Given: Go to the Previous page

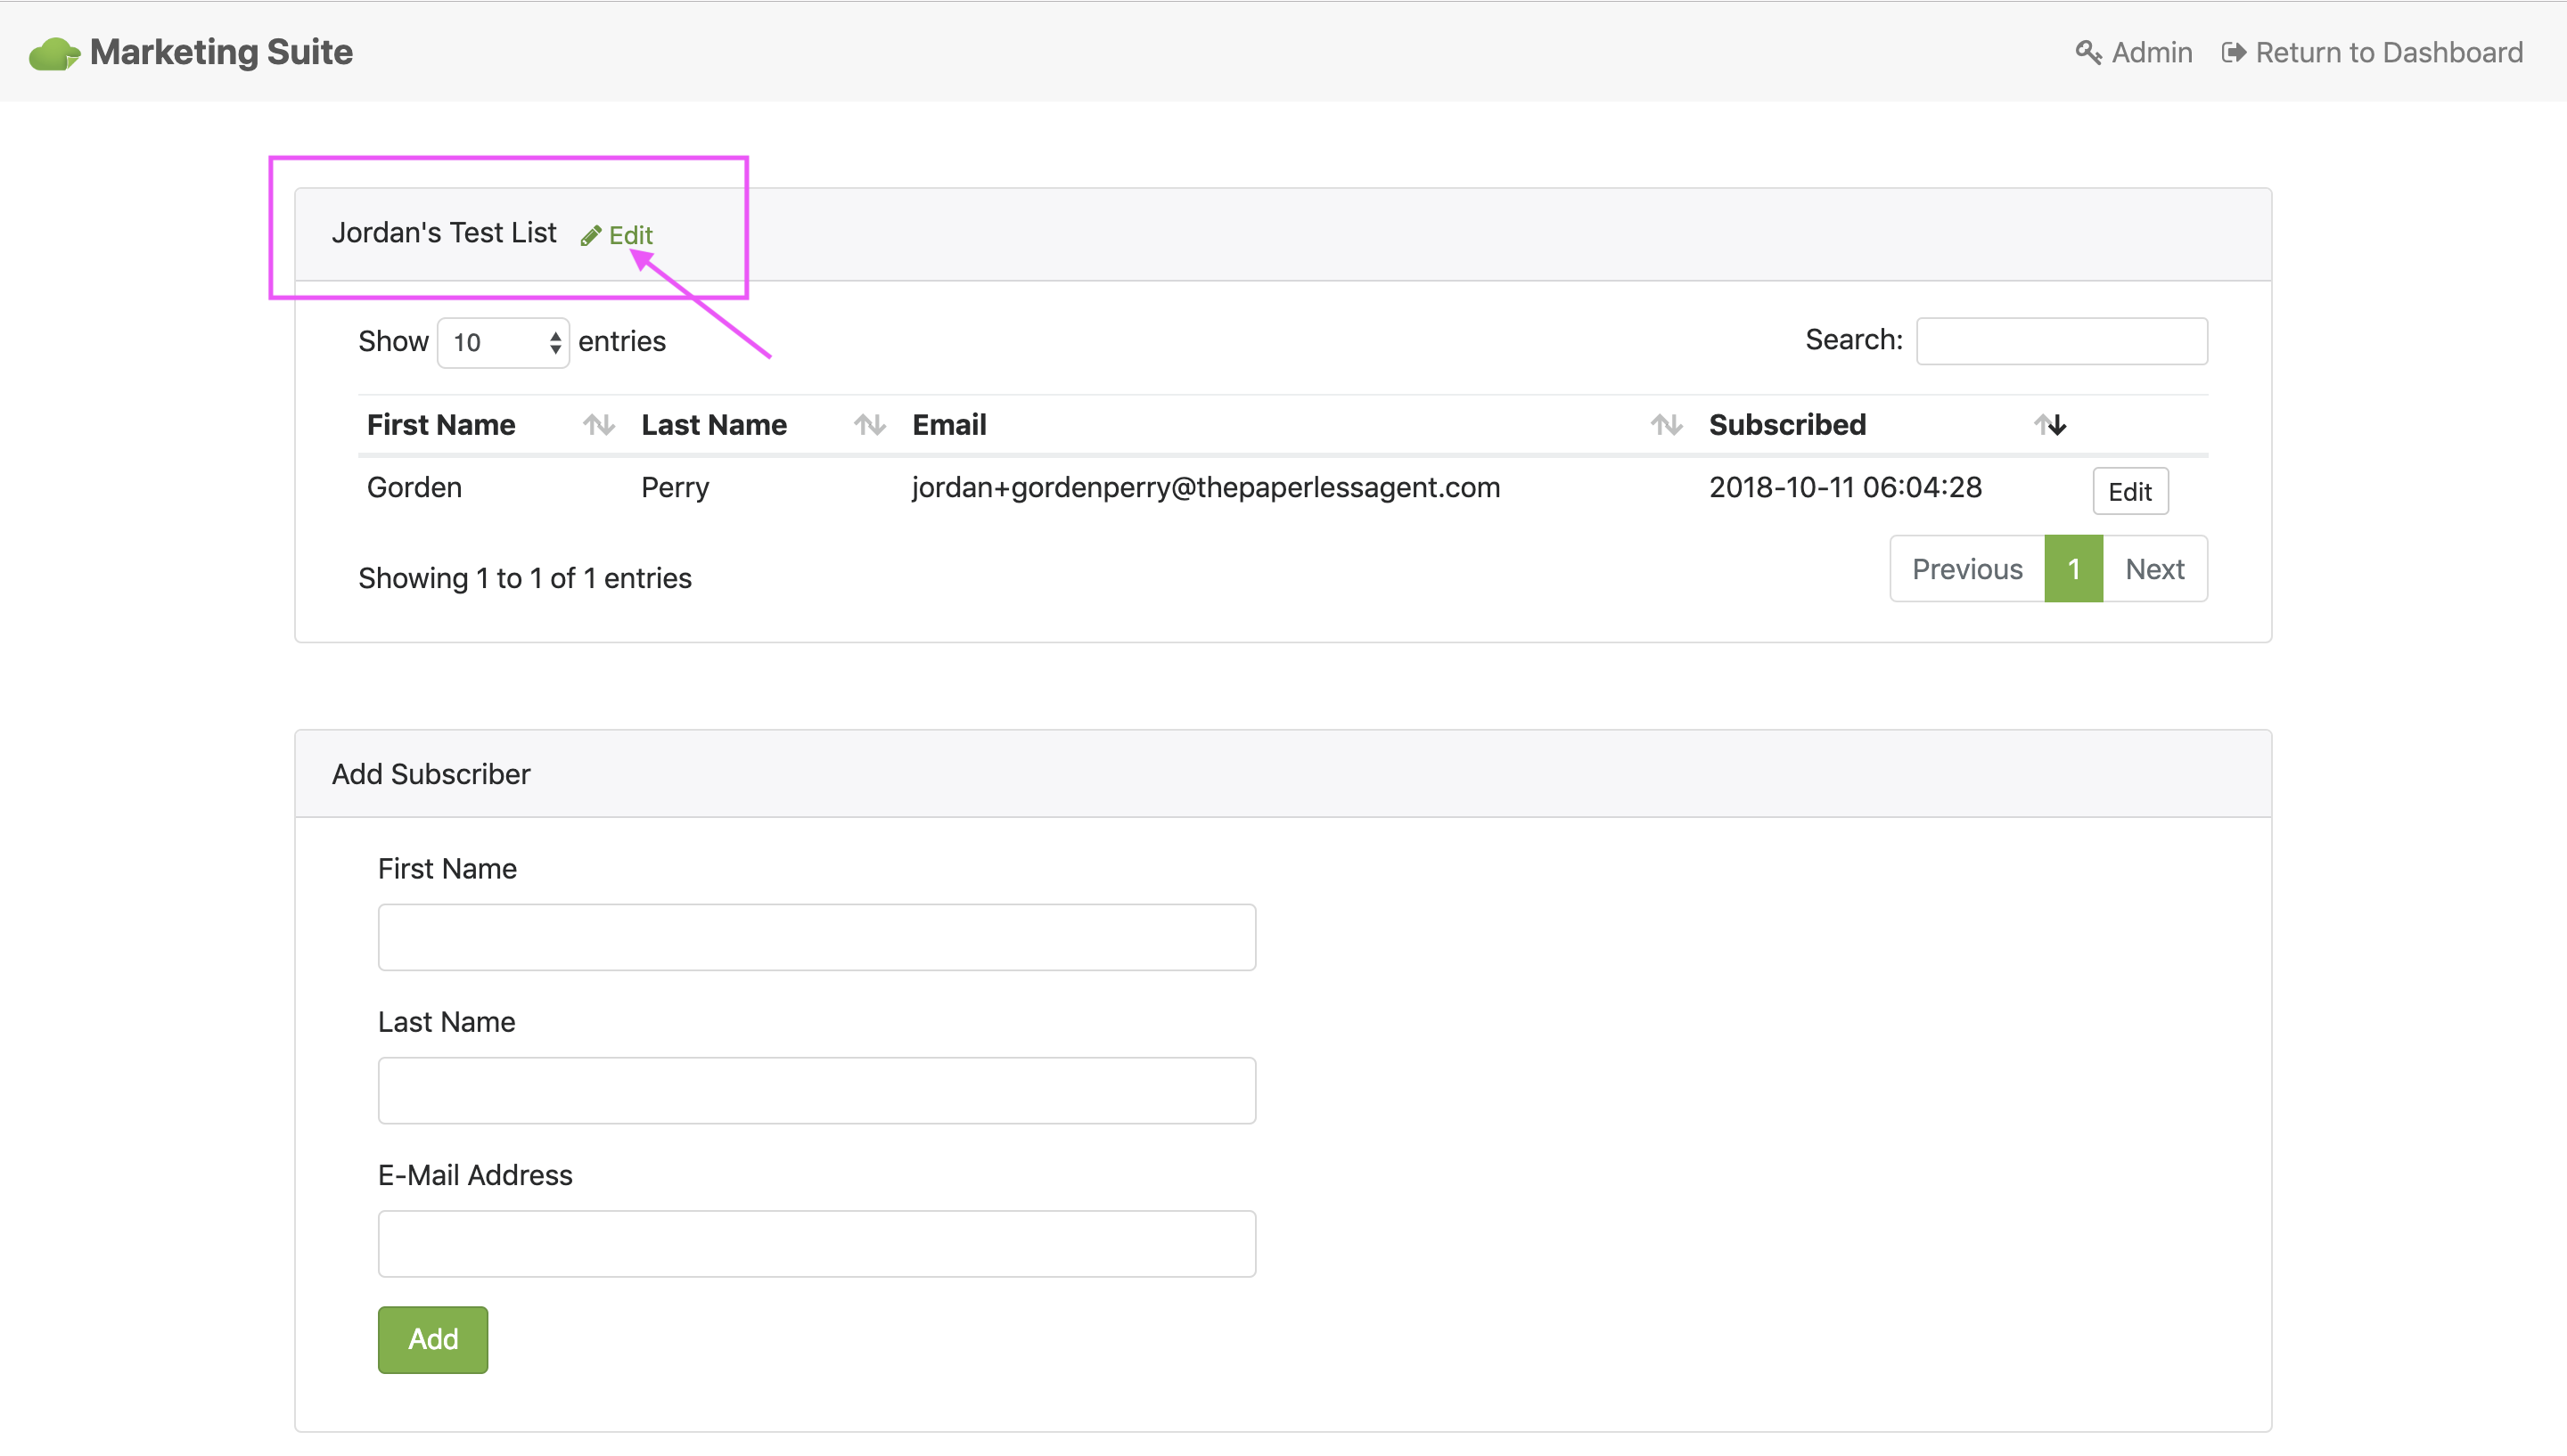Looking at the screenshot, I should (x=1966, y=569).
